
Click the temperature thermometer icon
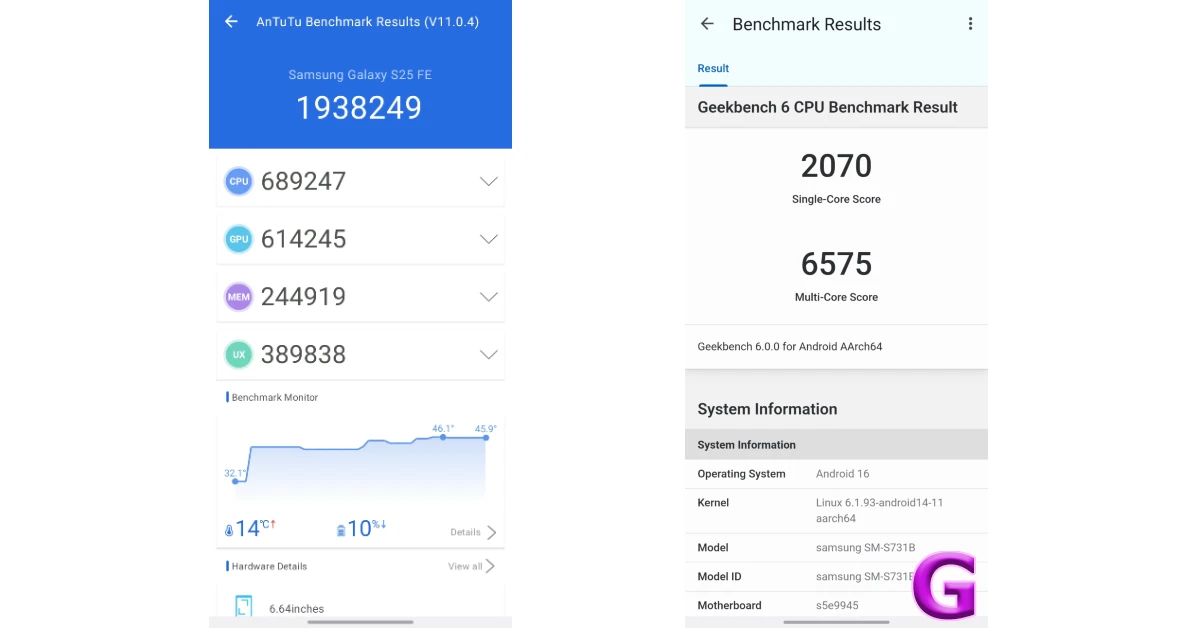click(x=231, y=528)
